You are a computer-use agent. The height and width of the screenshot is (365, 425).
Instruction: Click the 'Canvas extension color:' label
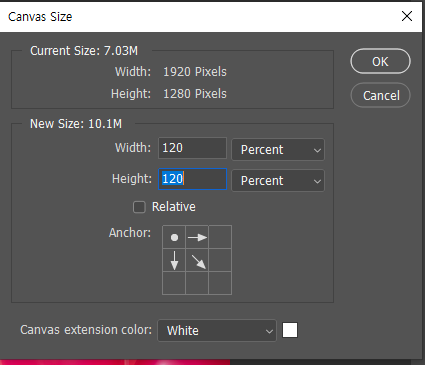pyautogui.click(x=86, y=330)
